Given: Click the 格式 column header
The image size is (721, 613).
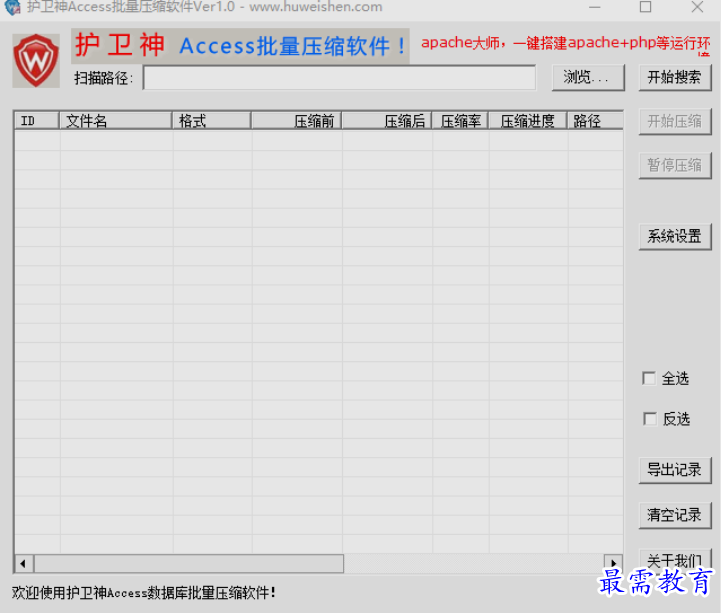Looking at the screenshot, I should click(x=212, y=121).
